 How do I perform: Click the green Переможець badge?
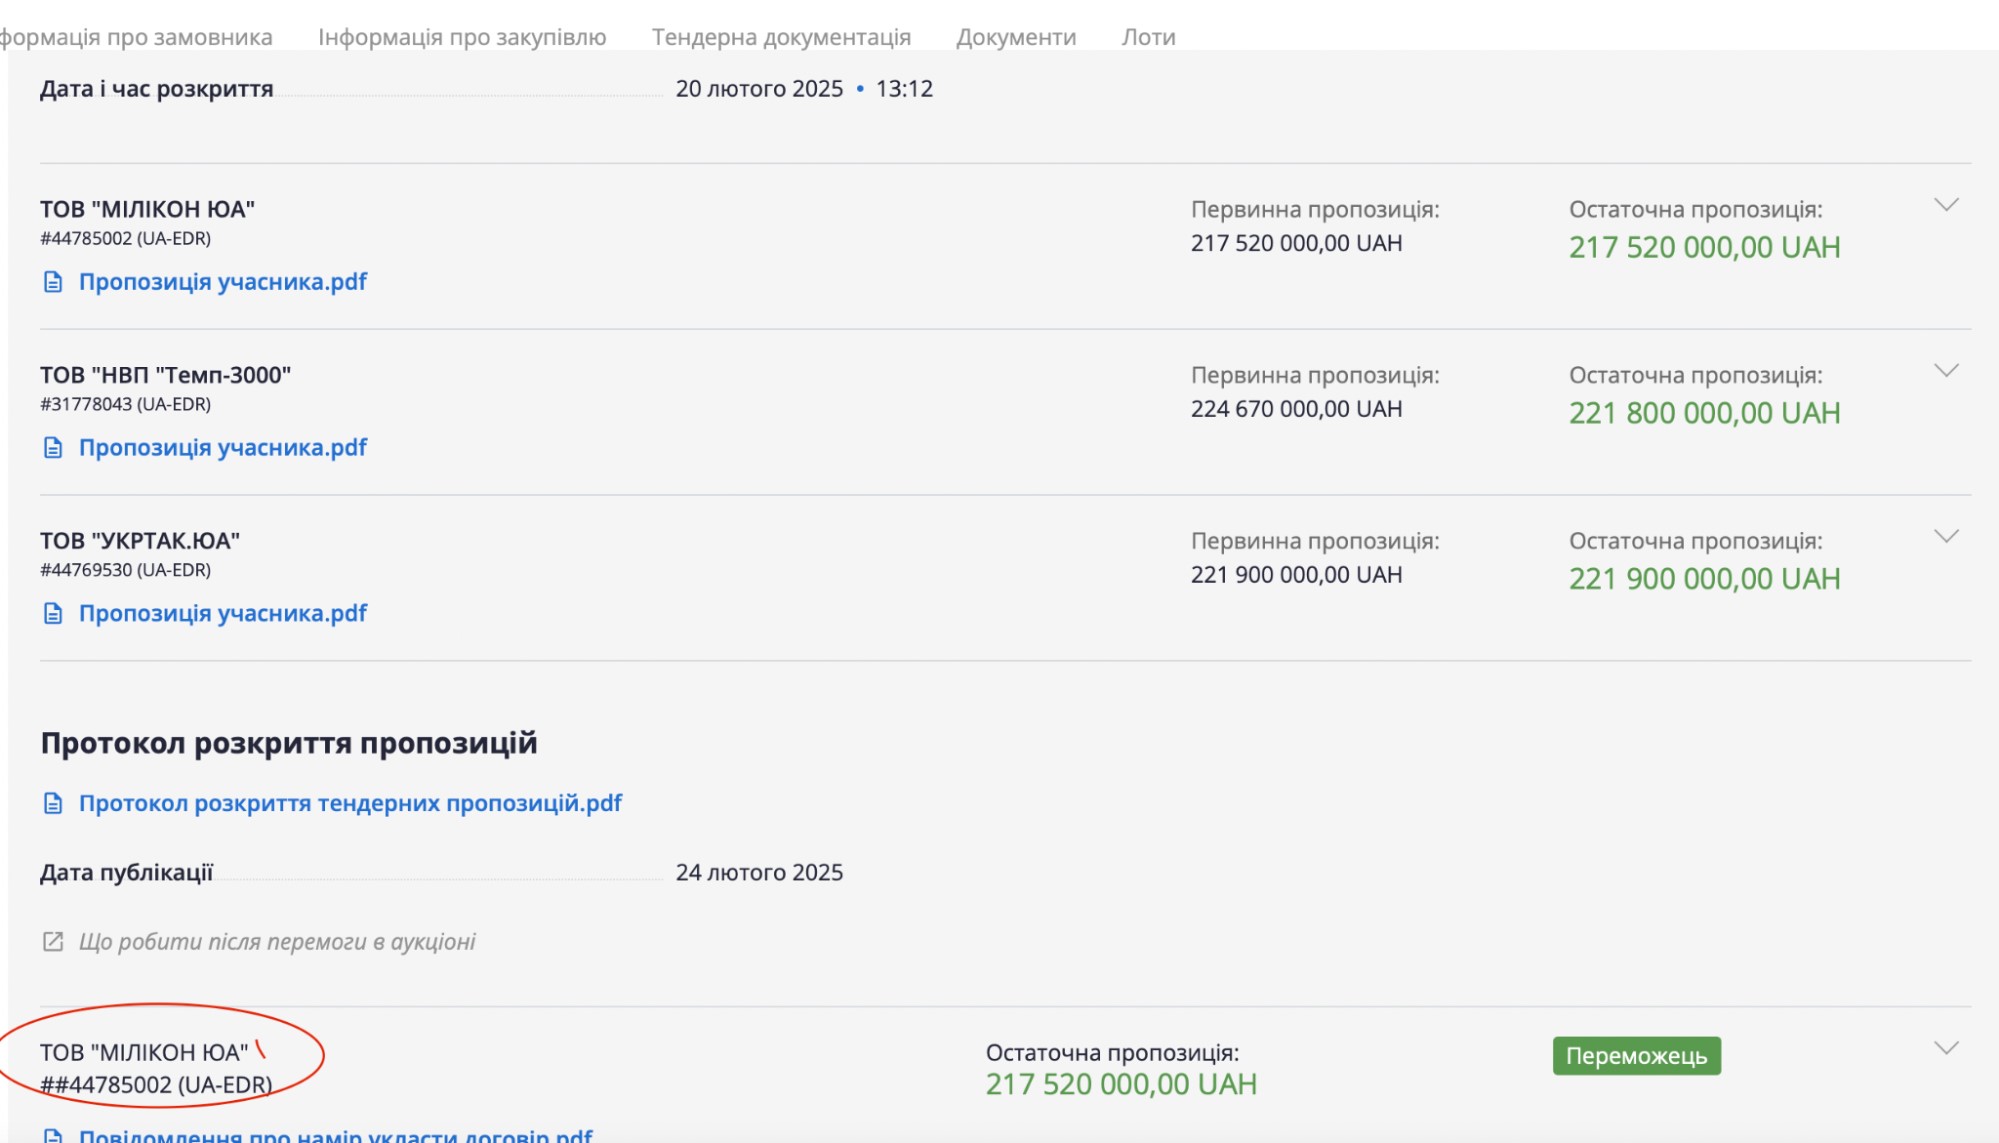coord(1636,1056)
